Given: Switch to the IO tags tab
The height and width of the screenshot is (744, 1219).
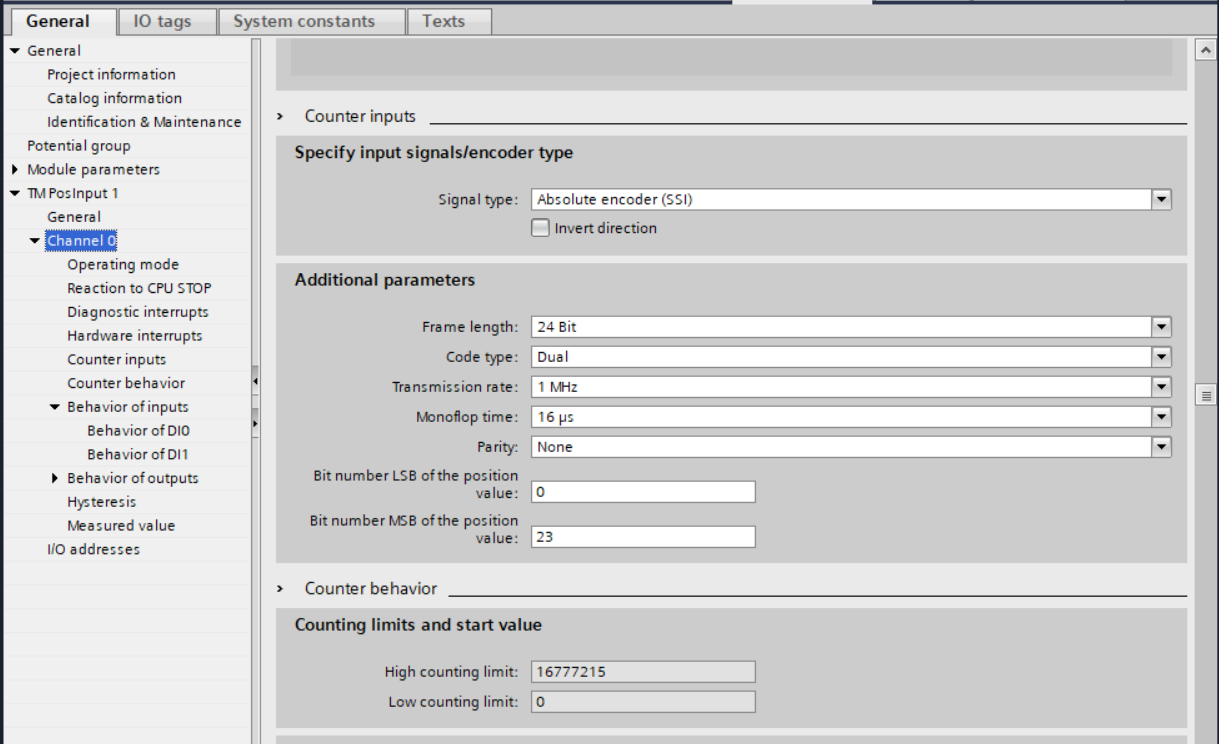Looking at the screenshot, I should 161,21.
